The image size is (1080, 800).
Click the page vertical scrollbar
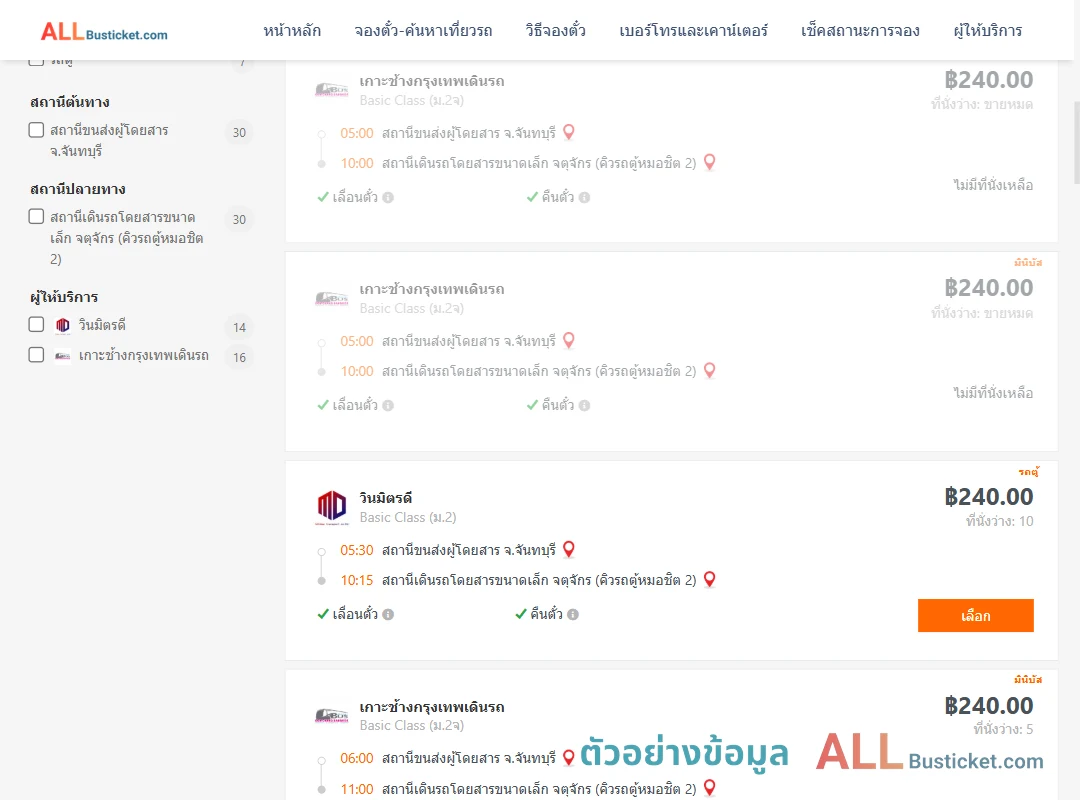[x=1077, y=143]
